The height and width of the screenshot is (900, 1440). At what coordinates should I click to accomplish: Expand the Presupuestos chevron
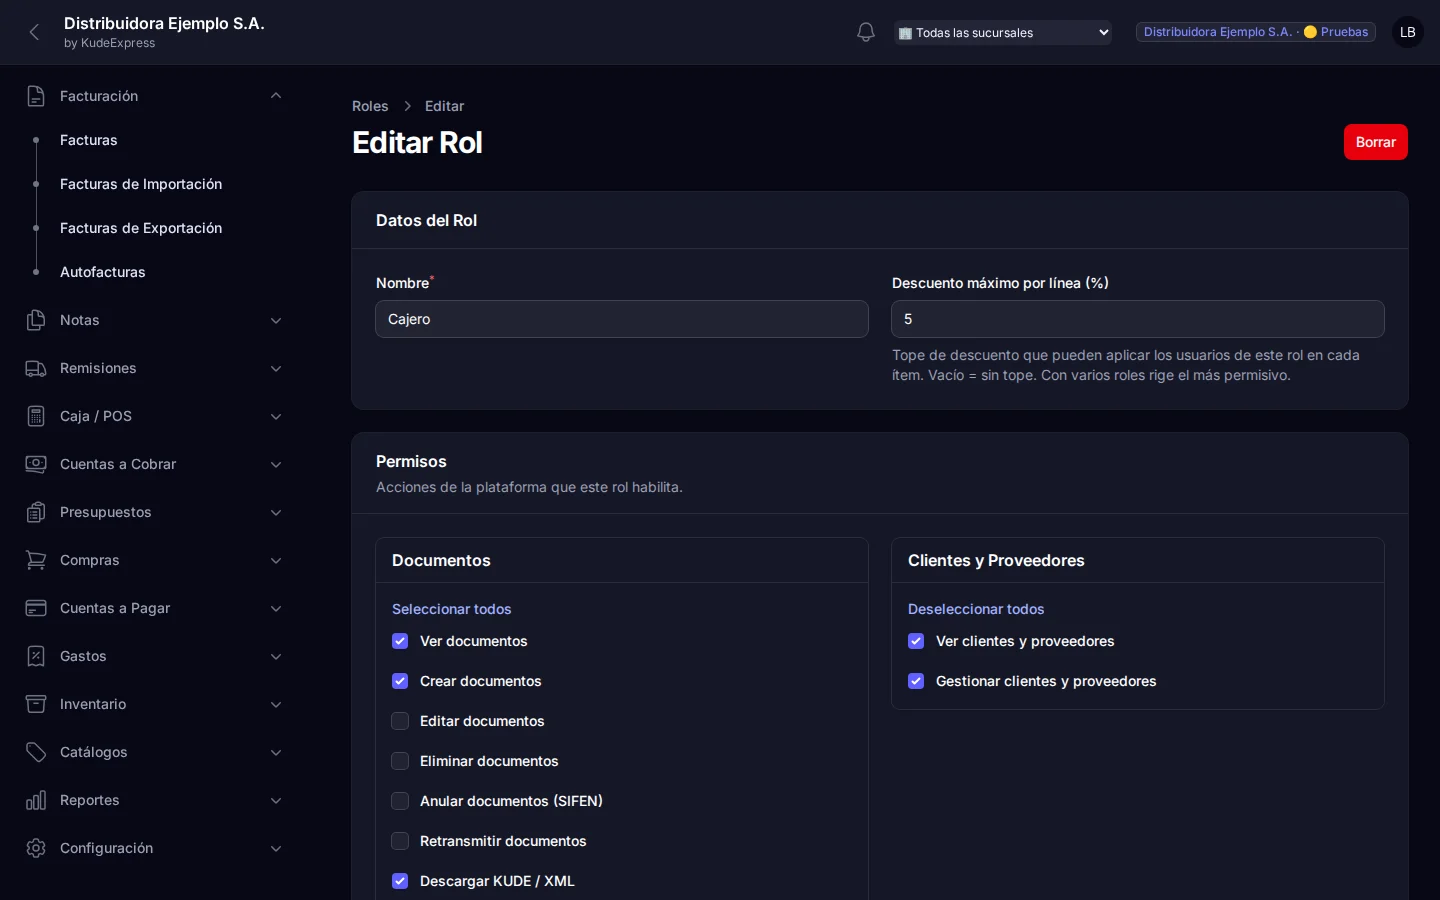point(276,512)
